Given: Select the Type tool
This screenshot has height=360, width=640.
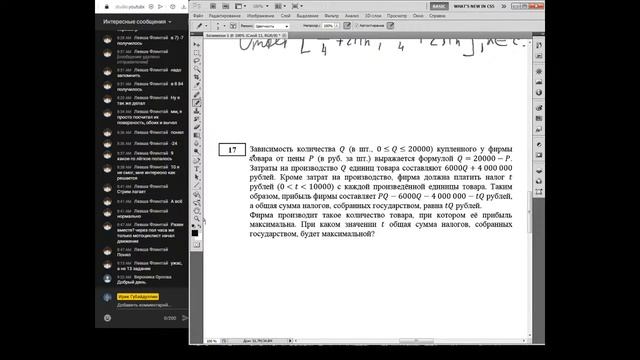Looking at the screenshot, I should [197, 169].
